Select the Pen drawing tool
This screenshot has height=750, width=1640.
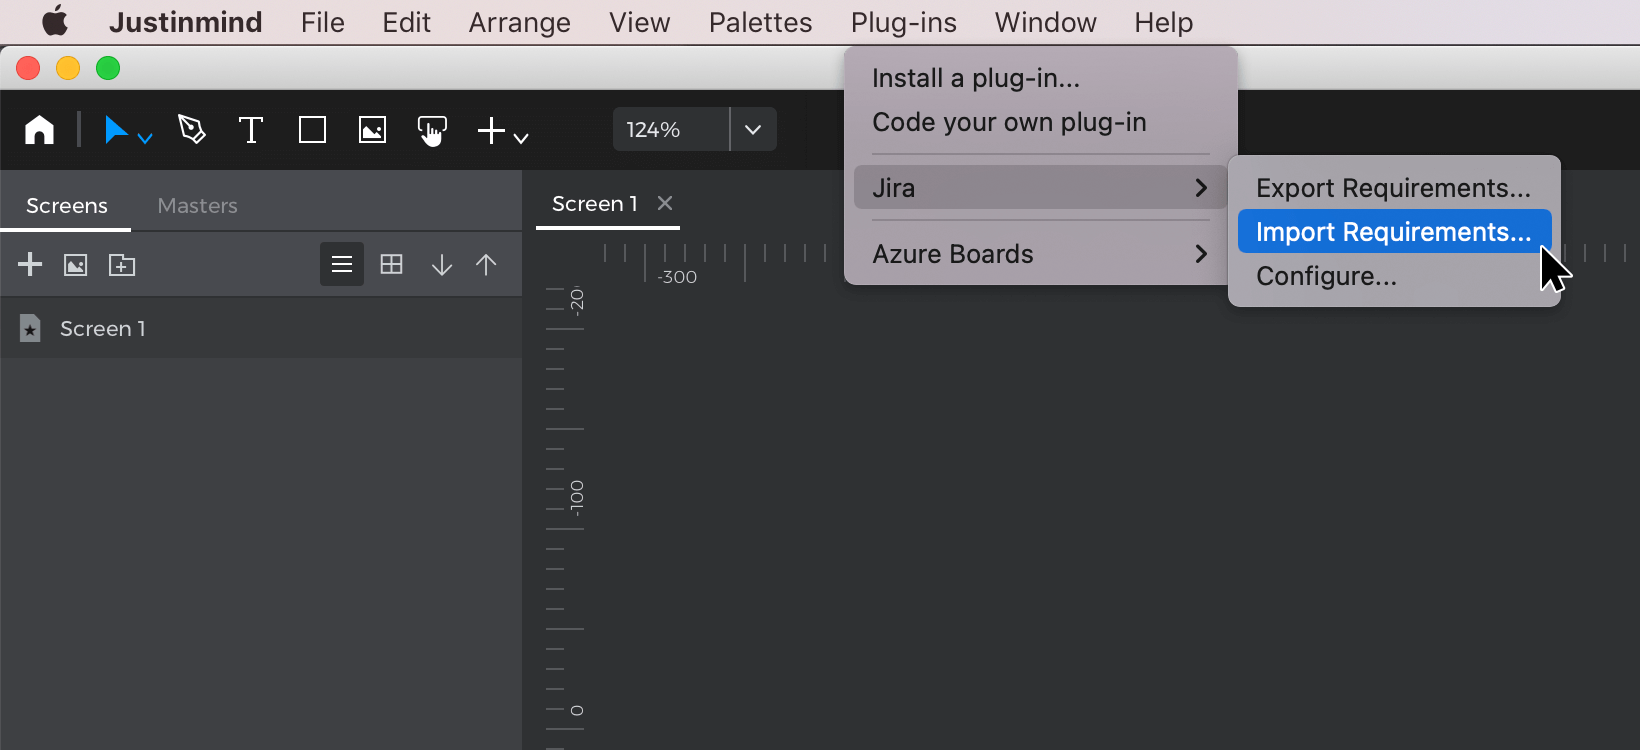192,130
